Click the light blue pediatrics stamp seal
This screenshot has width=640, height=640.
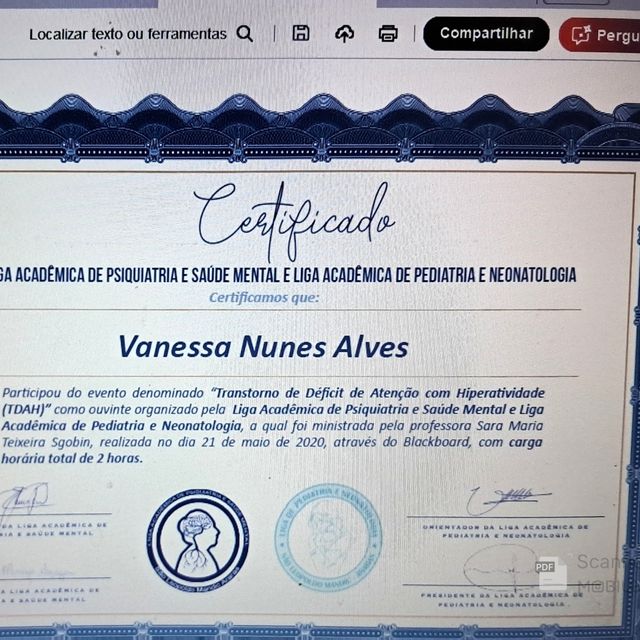329,538
